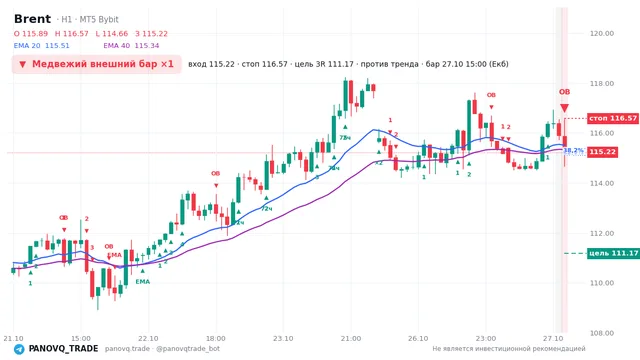Click the 118.00 price axis label

tap(602, 83)
